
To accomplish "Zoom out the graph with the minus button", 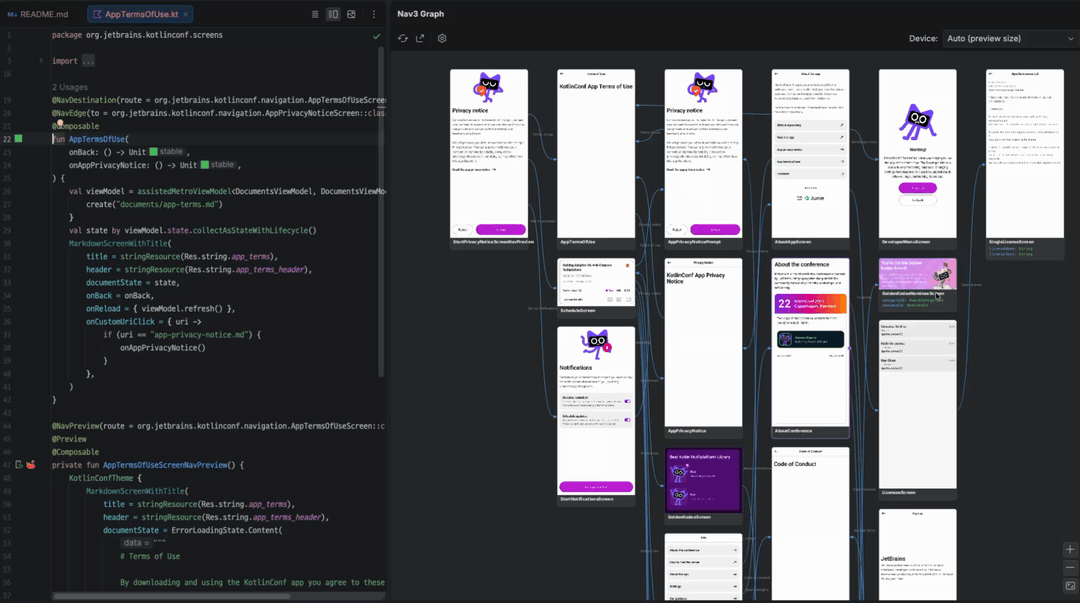I will (x=1070, y=567).
